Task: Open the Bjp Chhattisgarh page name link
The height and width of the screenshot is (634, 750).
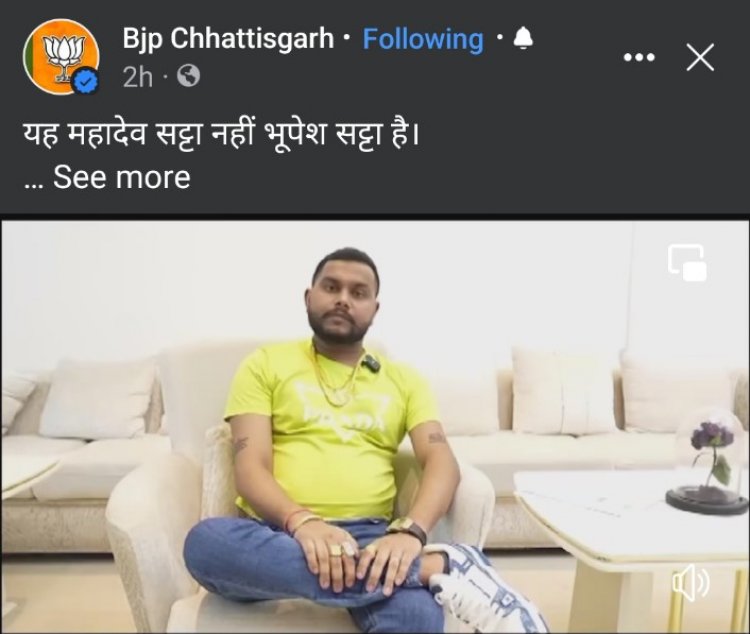Action: coord(228,38)
